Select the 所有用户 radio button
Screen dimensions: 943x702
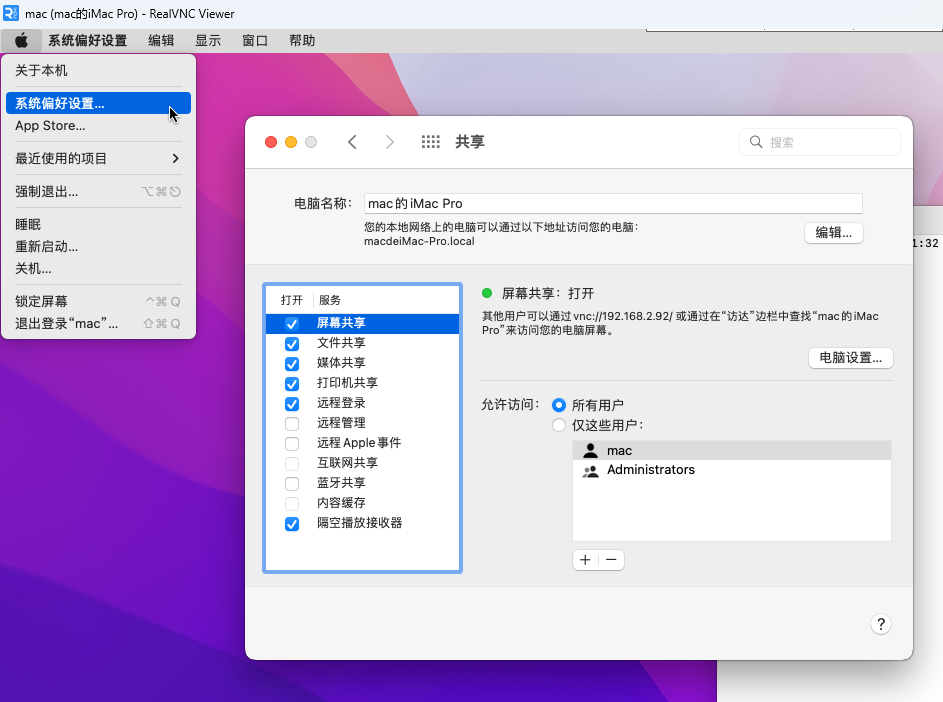[559, 405]
